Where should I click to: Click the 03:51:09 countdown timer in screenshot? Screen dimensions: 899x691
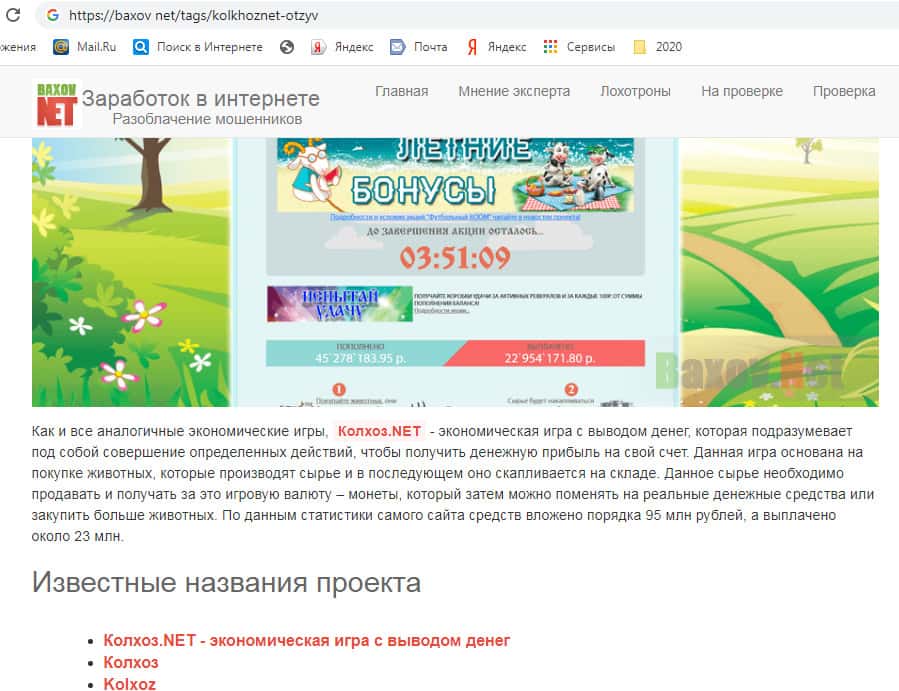click(x=455, y=257)
